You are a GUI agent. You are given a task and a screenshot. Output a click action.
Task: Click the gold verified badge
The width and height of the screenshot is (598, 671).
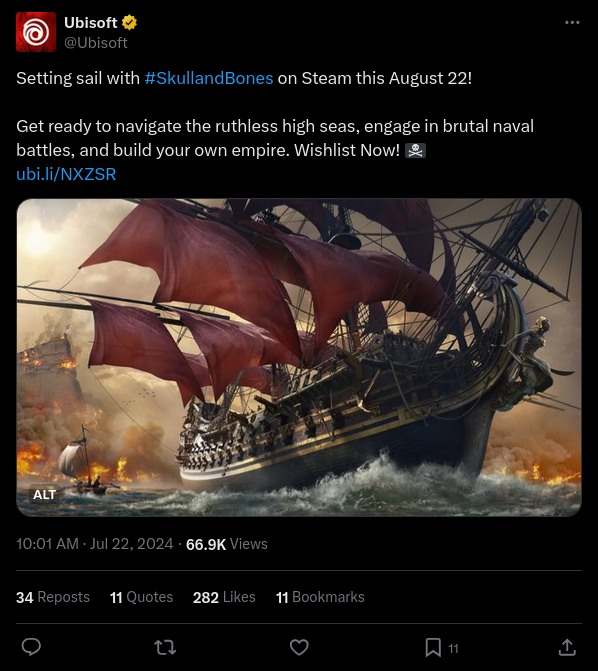tap(129, 23)
